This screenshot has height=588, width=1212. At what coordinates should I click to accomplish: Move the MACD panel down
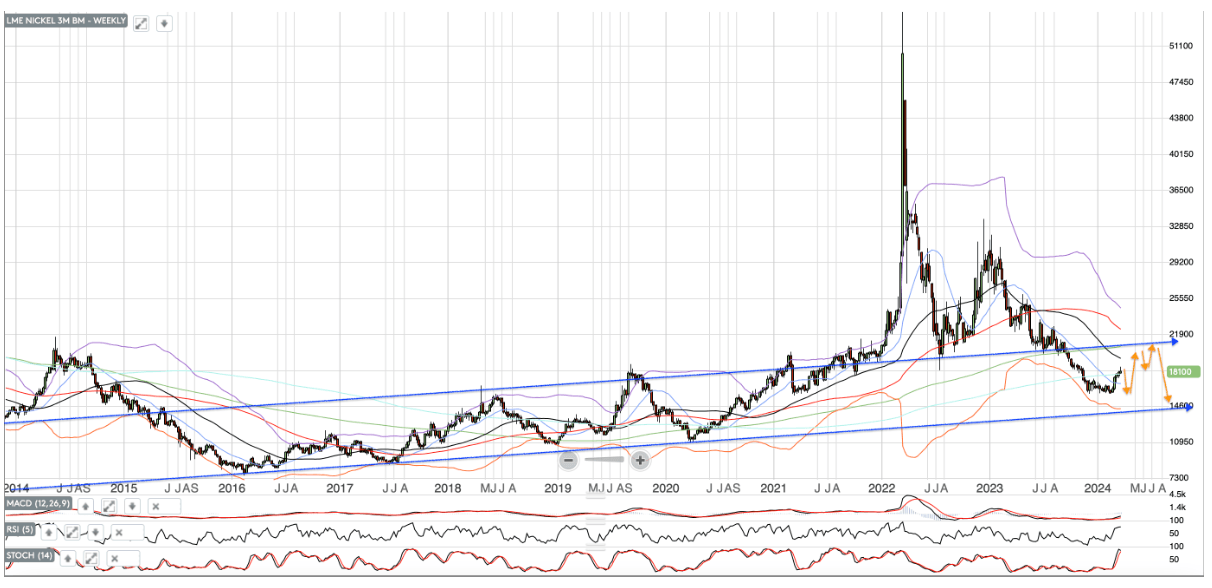coord(130,506)
